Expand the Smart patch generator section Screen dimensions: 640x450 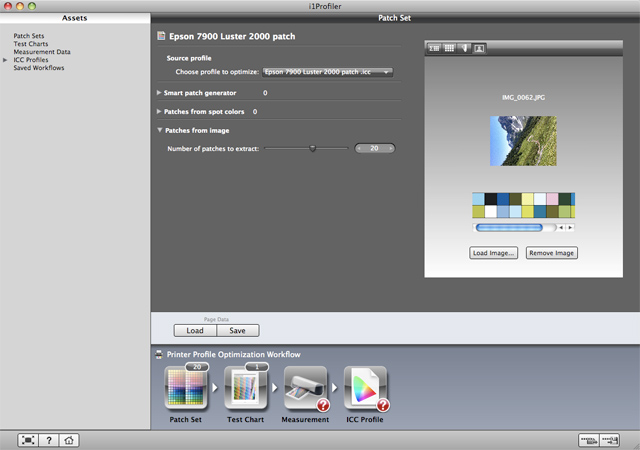pyautogui.click(x=159, y=93)
